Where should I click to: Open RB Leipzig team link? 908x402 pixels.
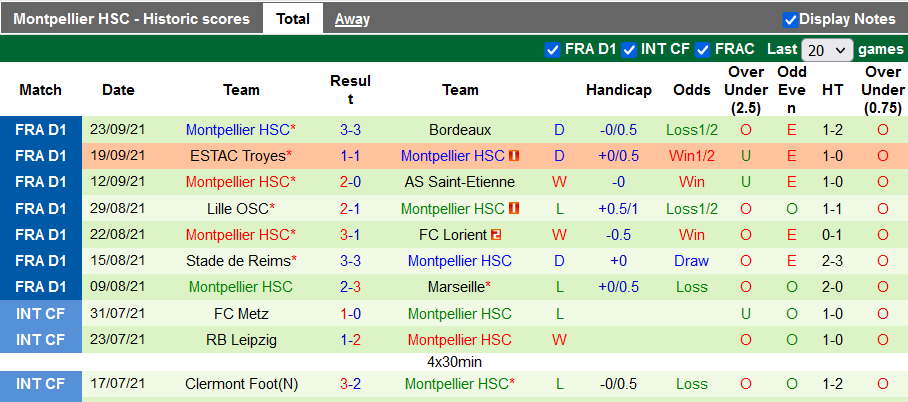coord(241,339)
